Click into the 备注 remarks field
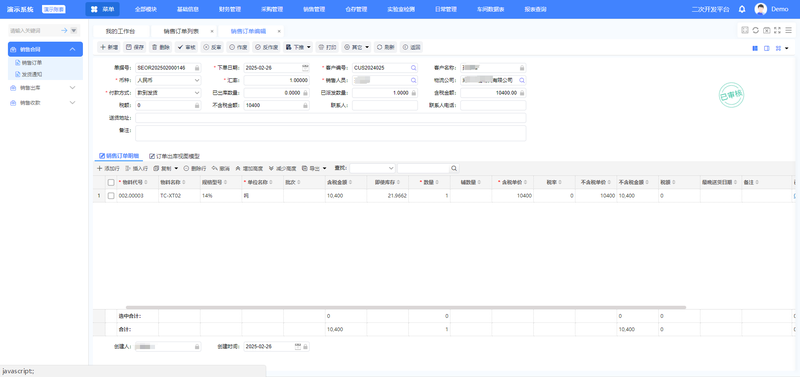The image size is (800, 377). coord(331,133)
